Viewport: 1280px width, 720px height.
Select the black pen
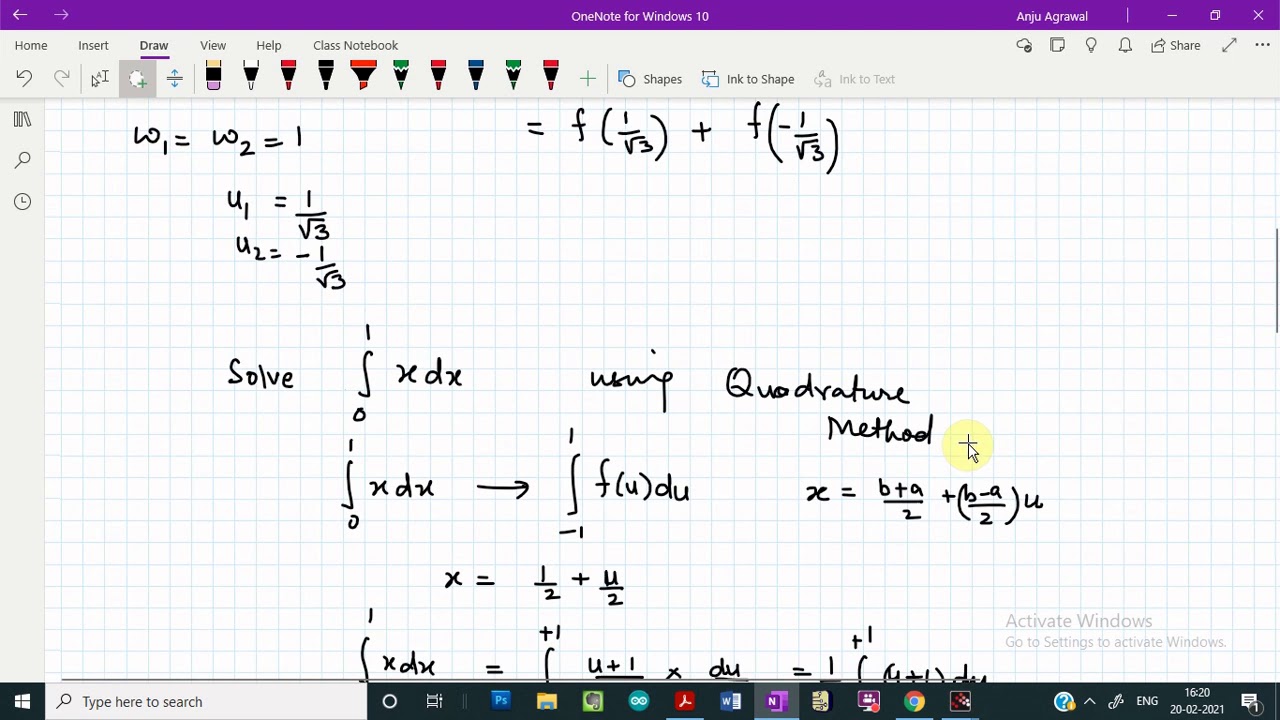[x=326, y=77]
